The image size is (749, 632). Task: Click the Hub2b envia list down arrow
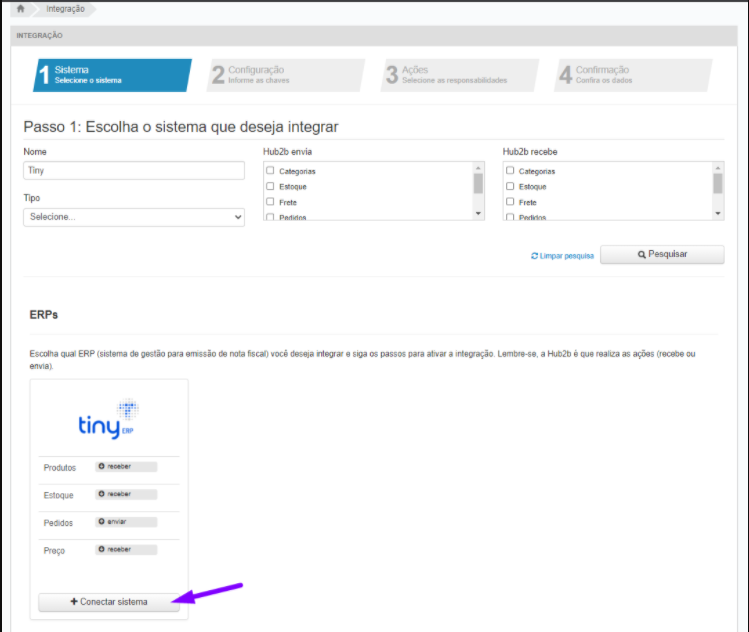(x=478, y=214)
